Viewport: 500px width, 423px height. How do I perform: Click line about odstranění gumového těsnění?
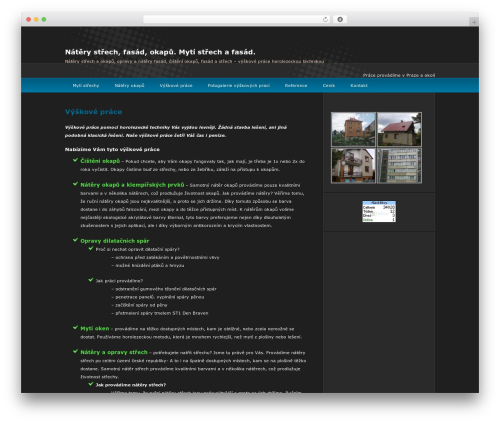tap(164, 289)
